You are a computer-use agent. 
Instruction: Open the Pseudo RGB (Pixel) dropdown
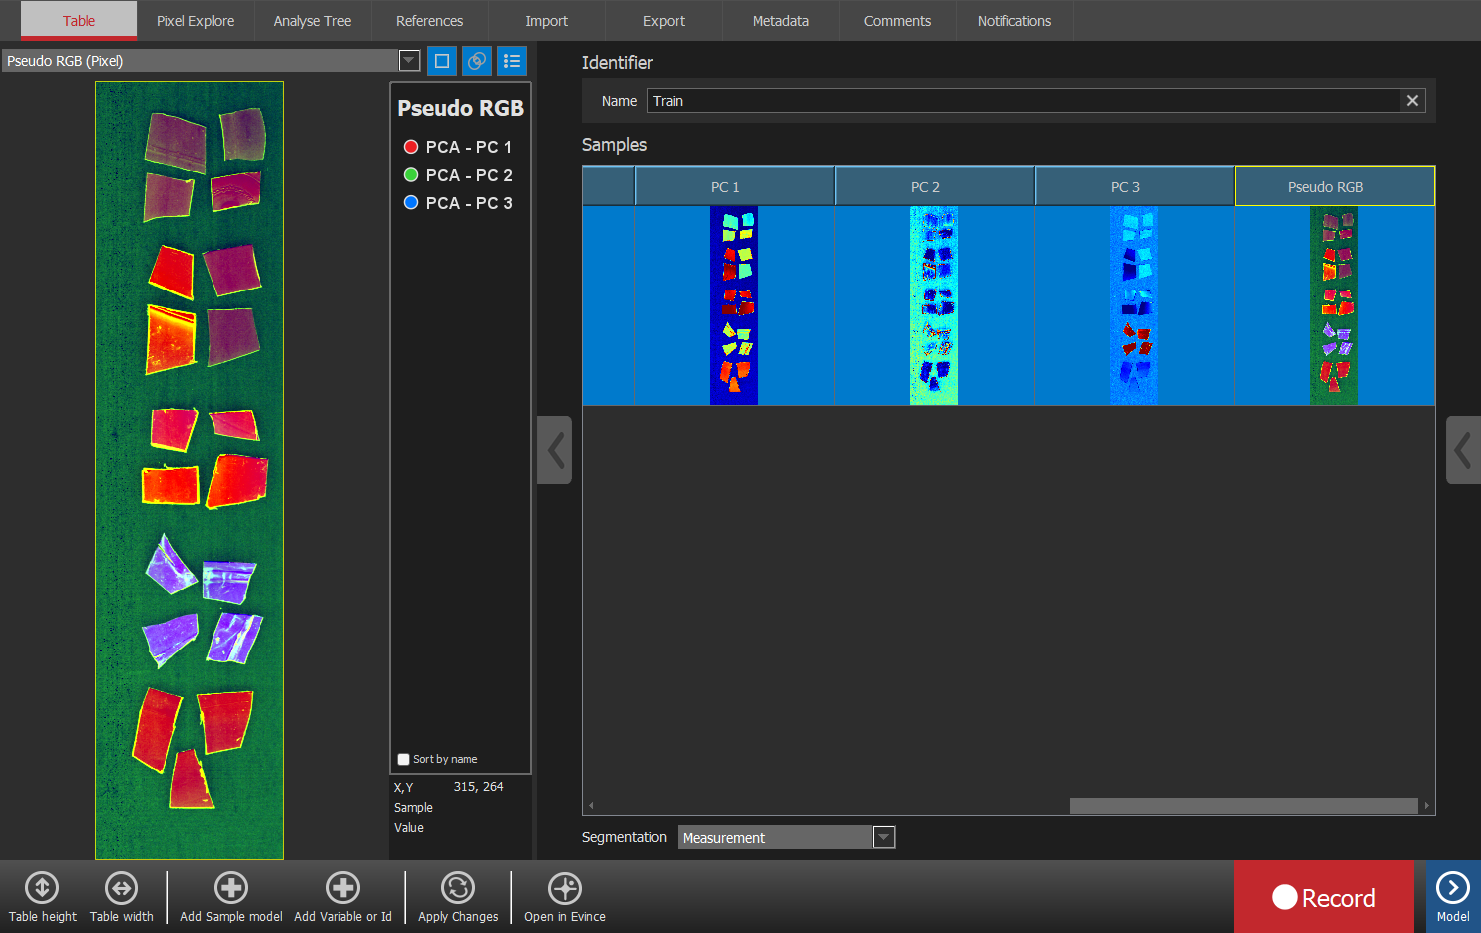(x=409, y=61)
